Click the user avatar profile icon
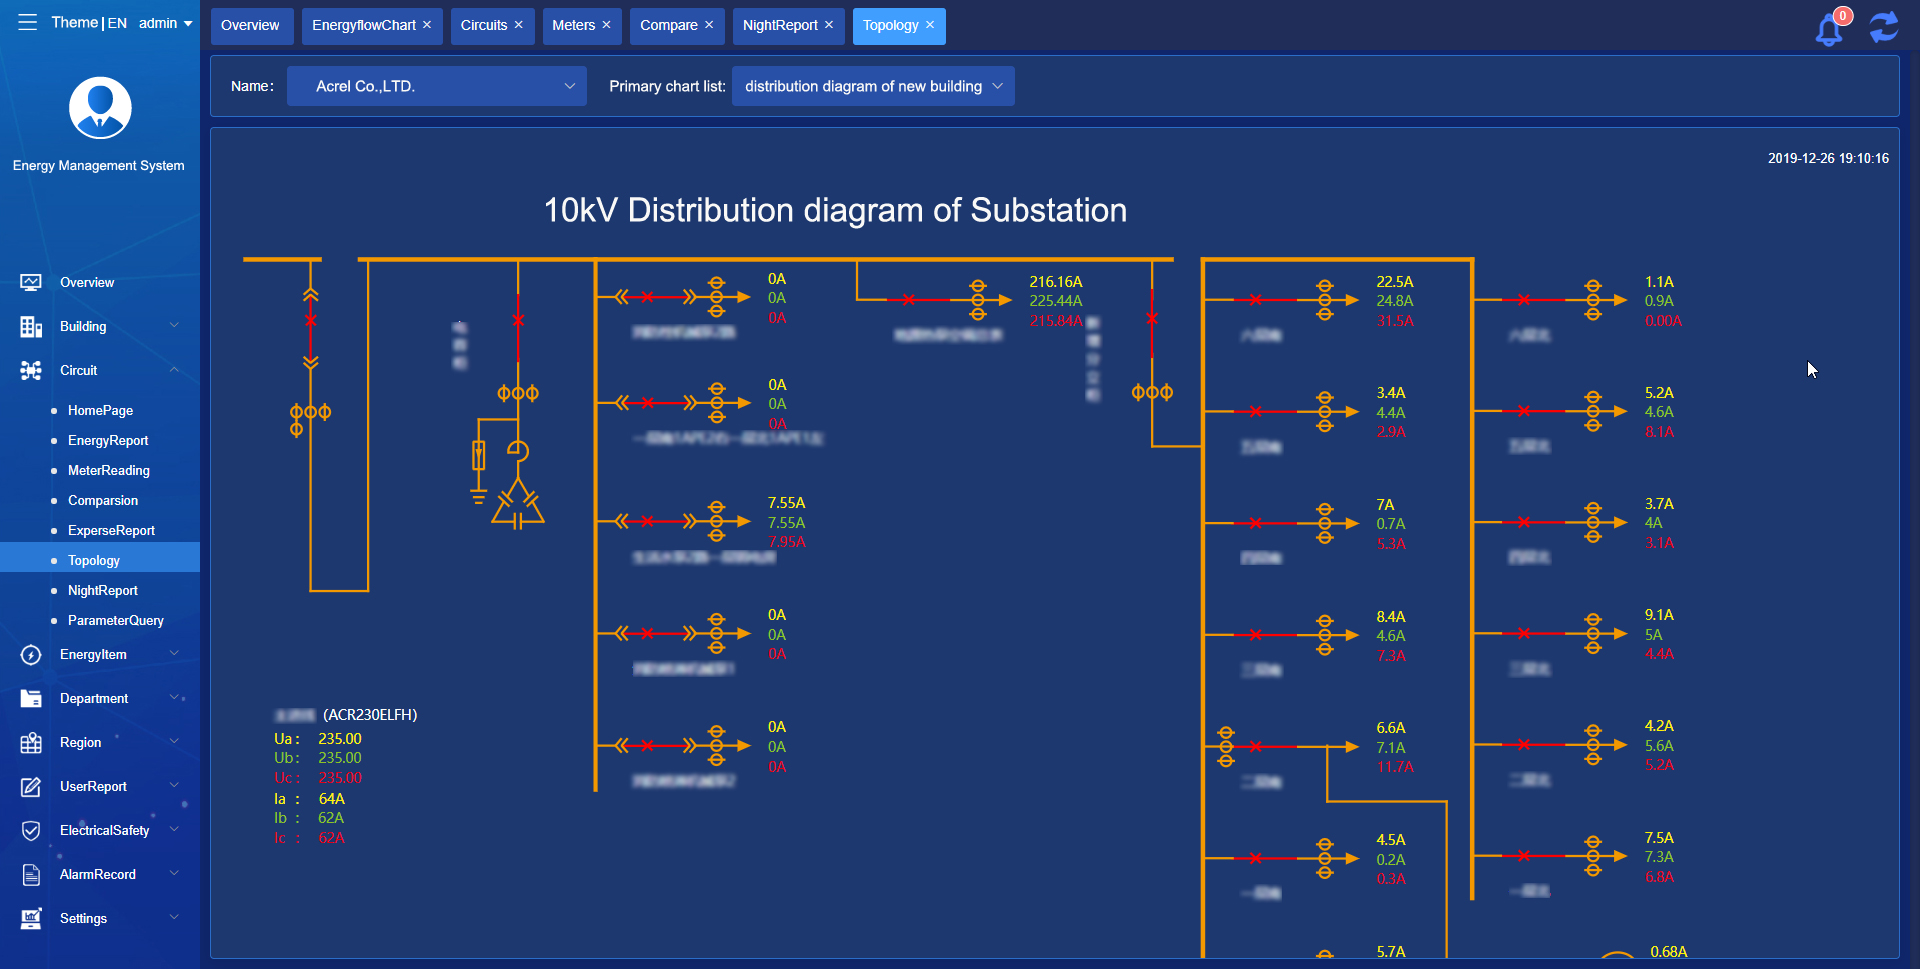This screenshot has width=1920, height=969. click(100, 108)
